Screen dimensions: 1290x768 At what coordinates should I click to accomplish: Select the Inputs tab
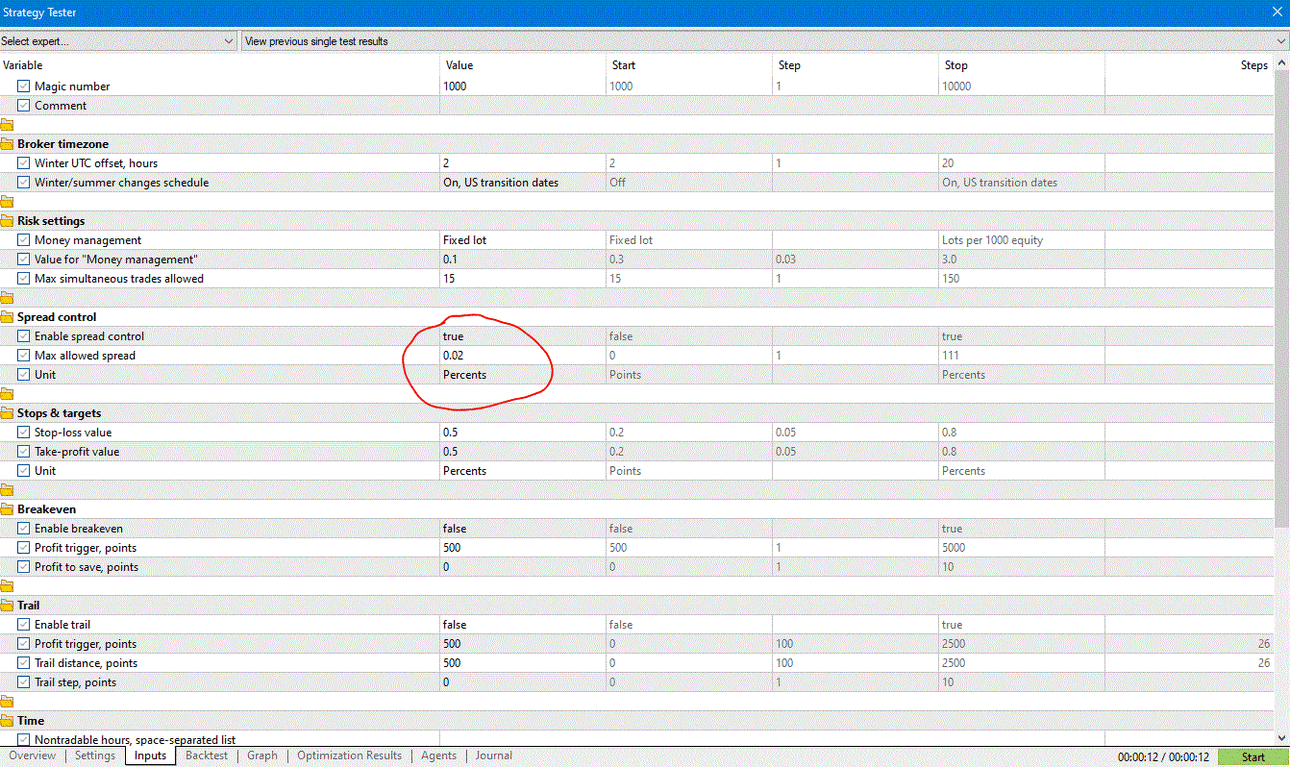pos(150,756)
